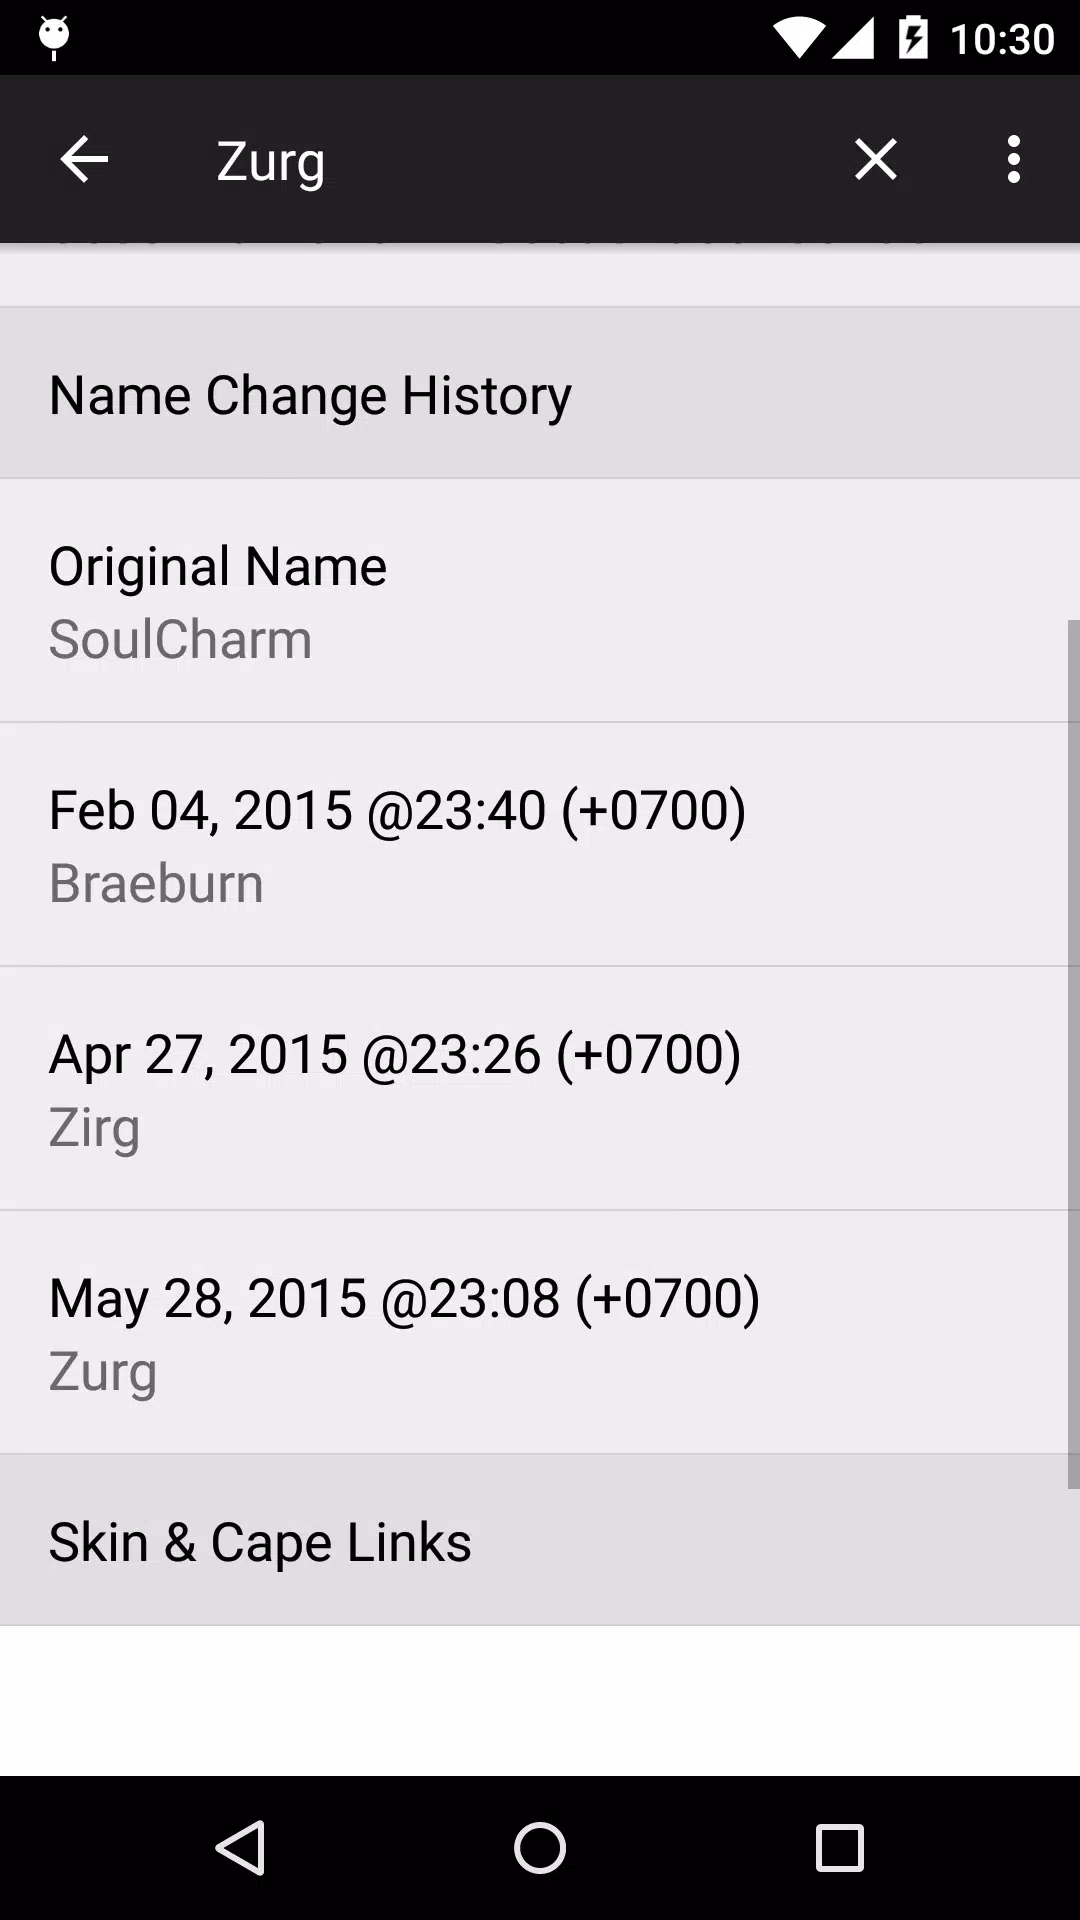Navigate back using the arrow icon
Screen dimensions: 1080x1920
(x=84, y=159)
